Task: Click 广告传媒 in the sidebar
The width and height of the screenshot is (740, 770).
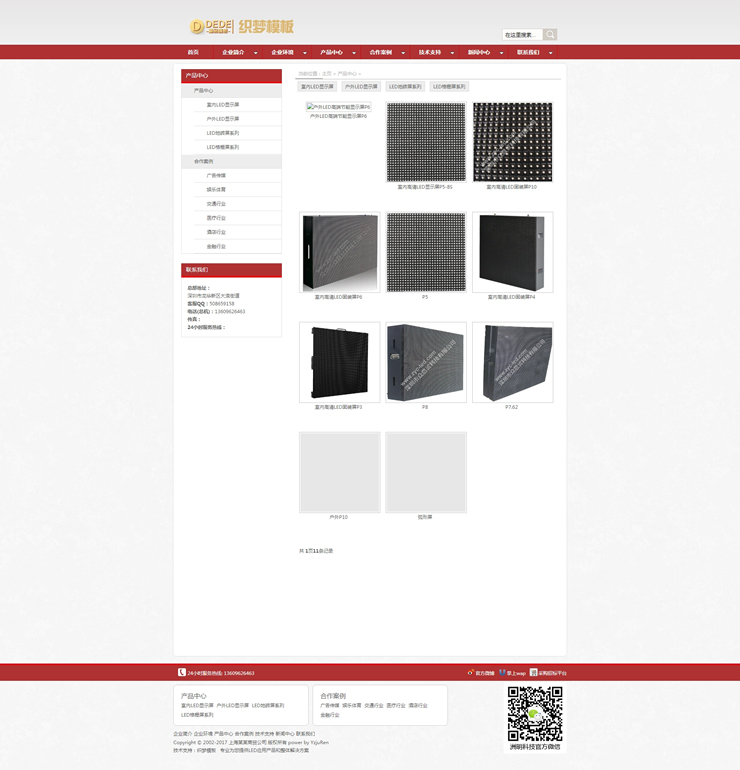Action: pyautogui.click(x=216, y=175)
